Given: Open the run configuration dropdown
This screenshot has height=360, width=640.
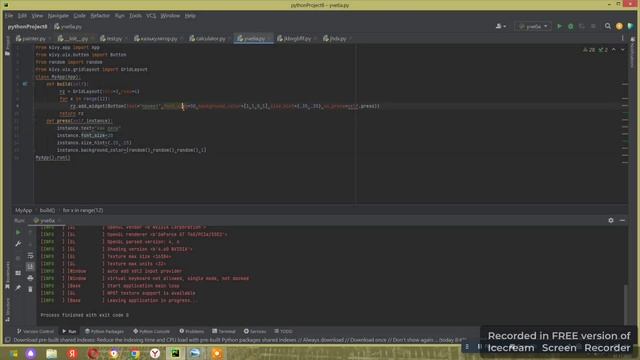Looking at the screenshot, I should pos(533,26).
